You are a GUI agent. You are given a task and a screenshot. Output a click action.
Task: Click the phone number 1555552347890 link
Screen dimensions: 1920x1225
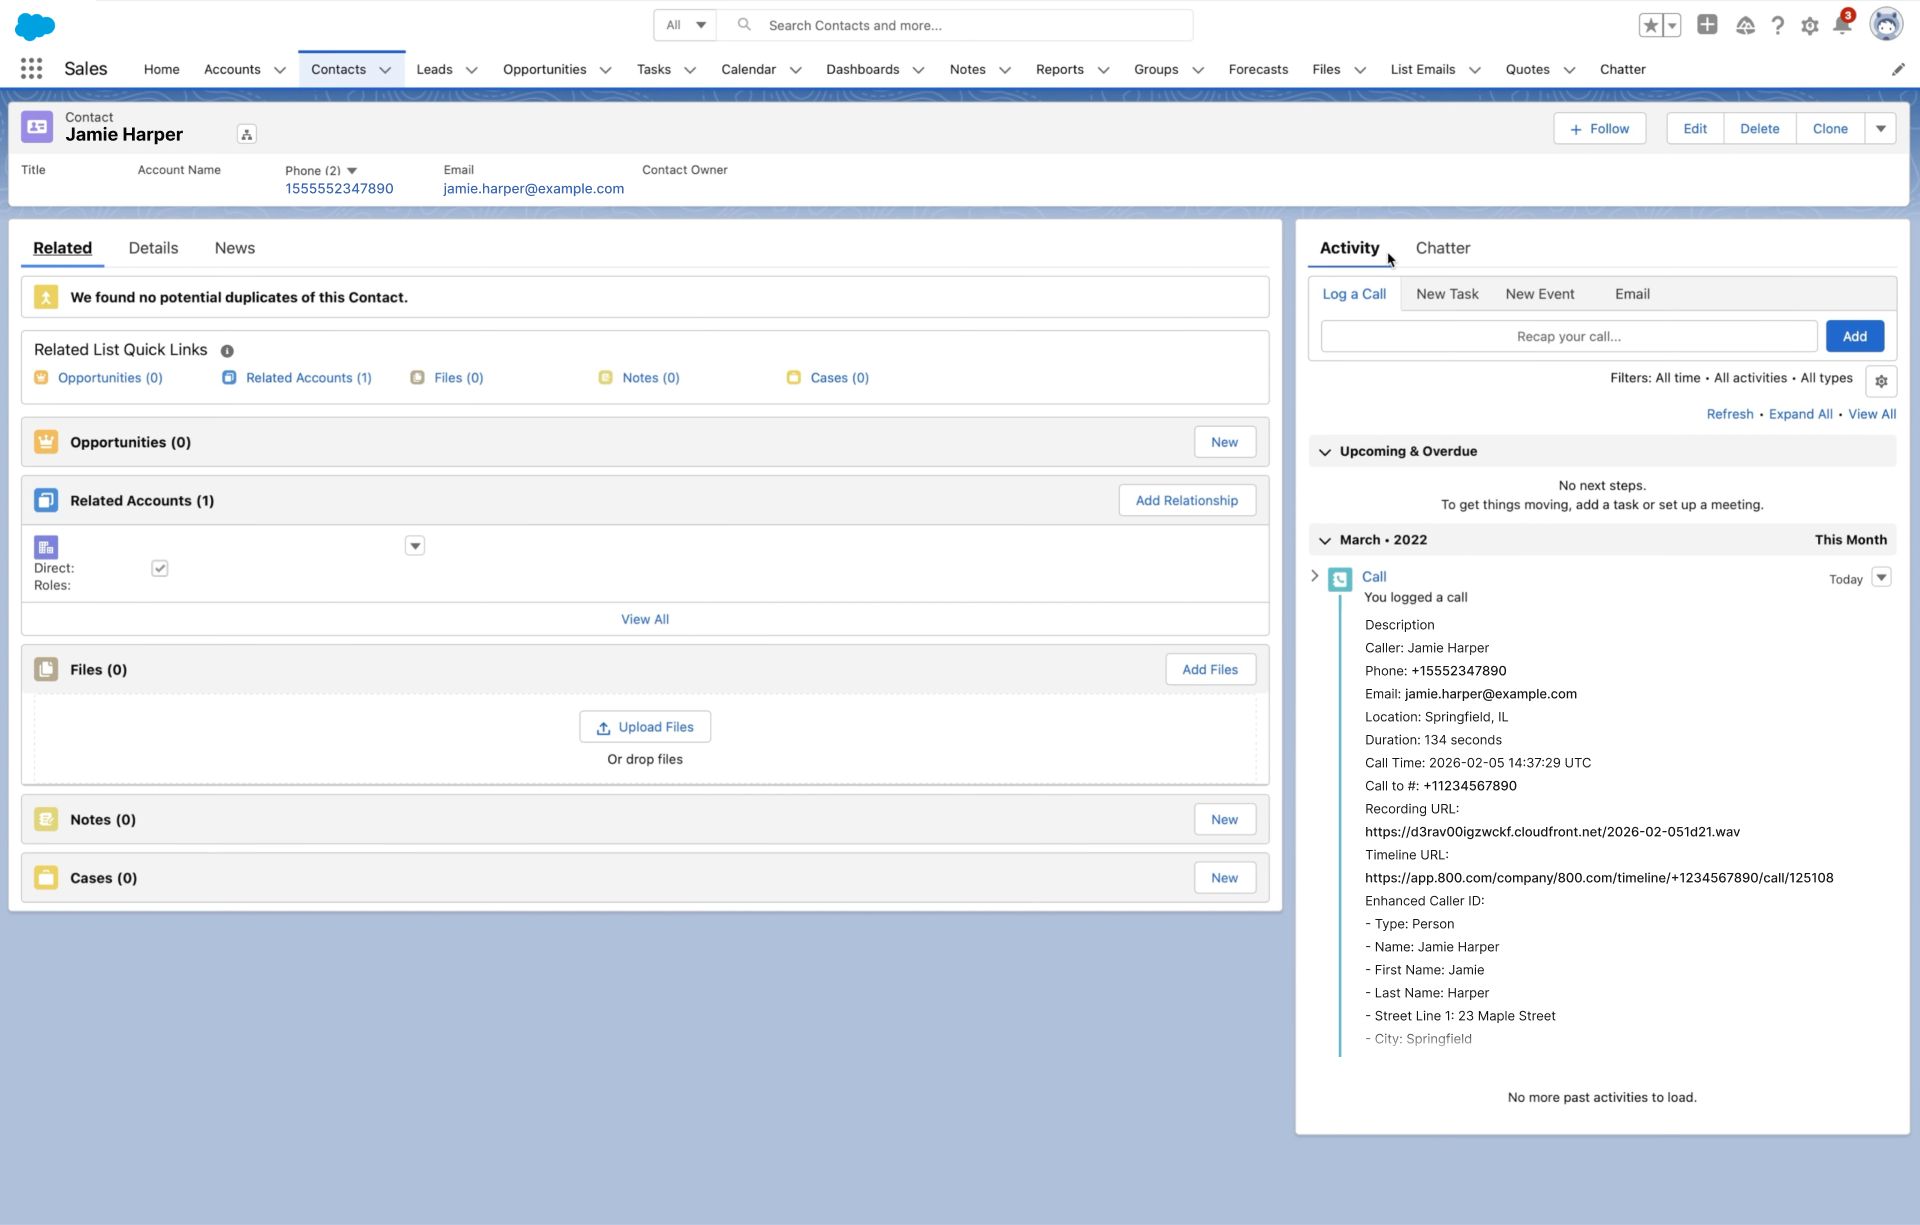[339, 188]
